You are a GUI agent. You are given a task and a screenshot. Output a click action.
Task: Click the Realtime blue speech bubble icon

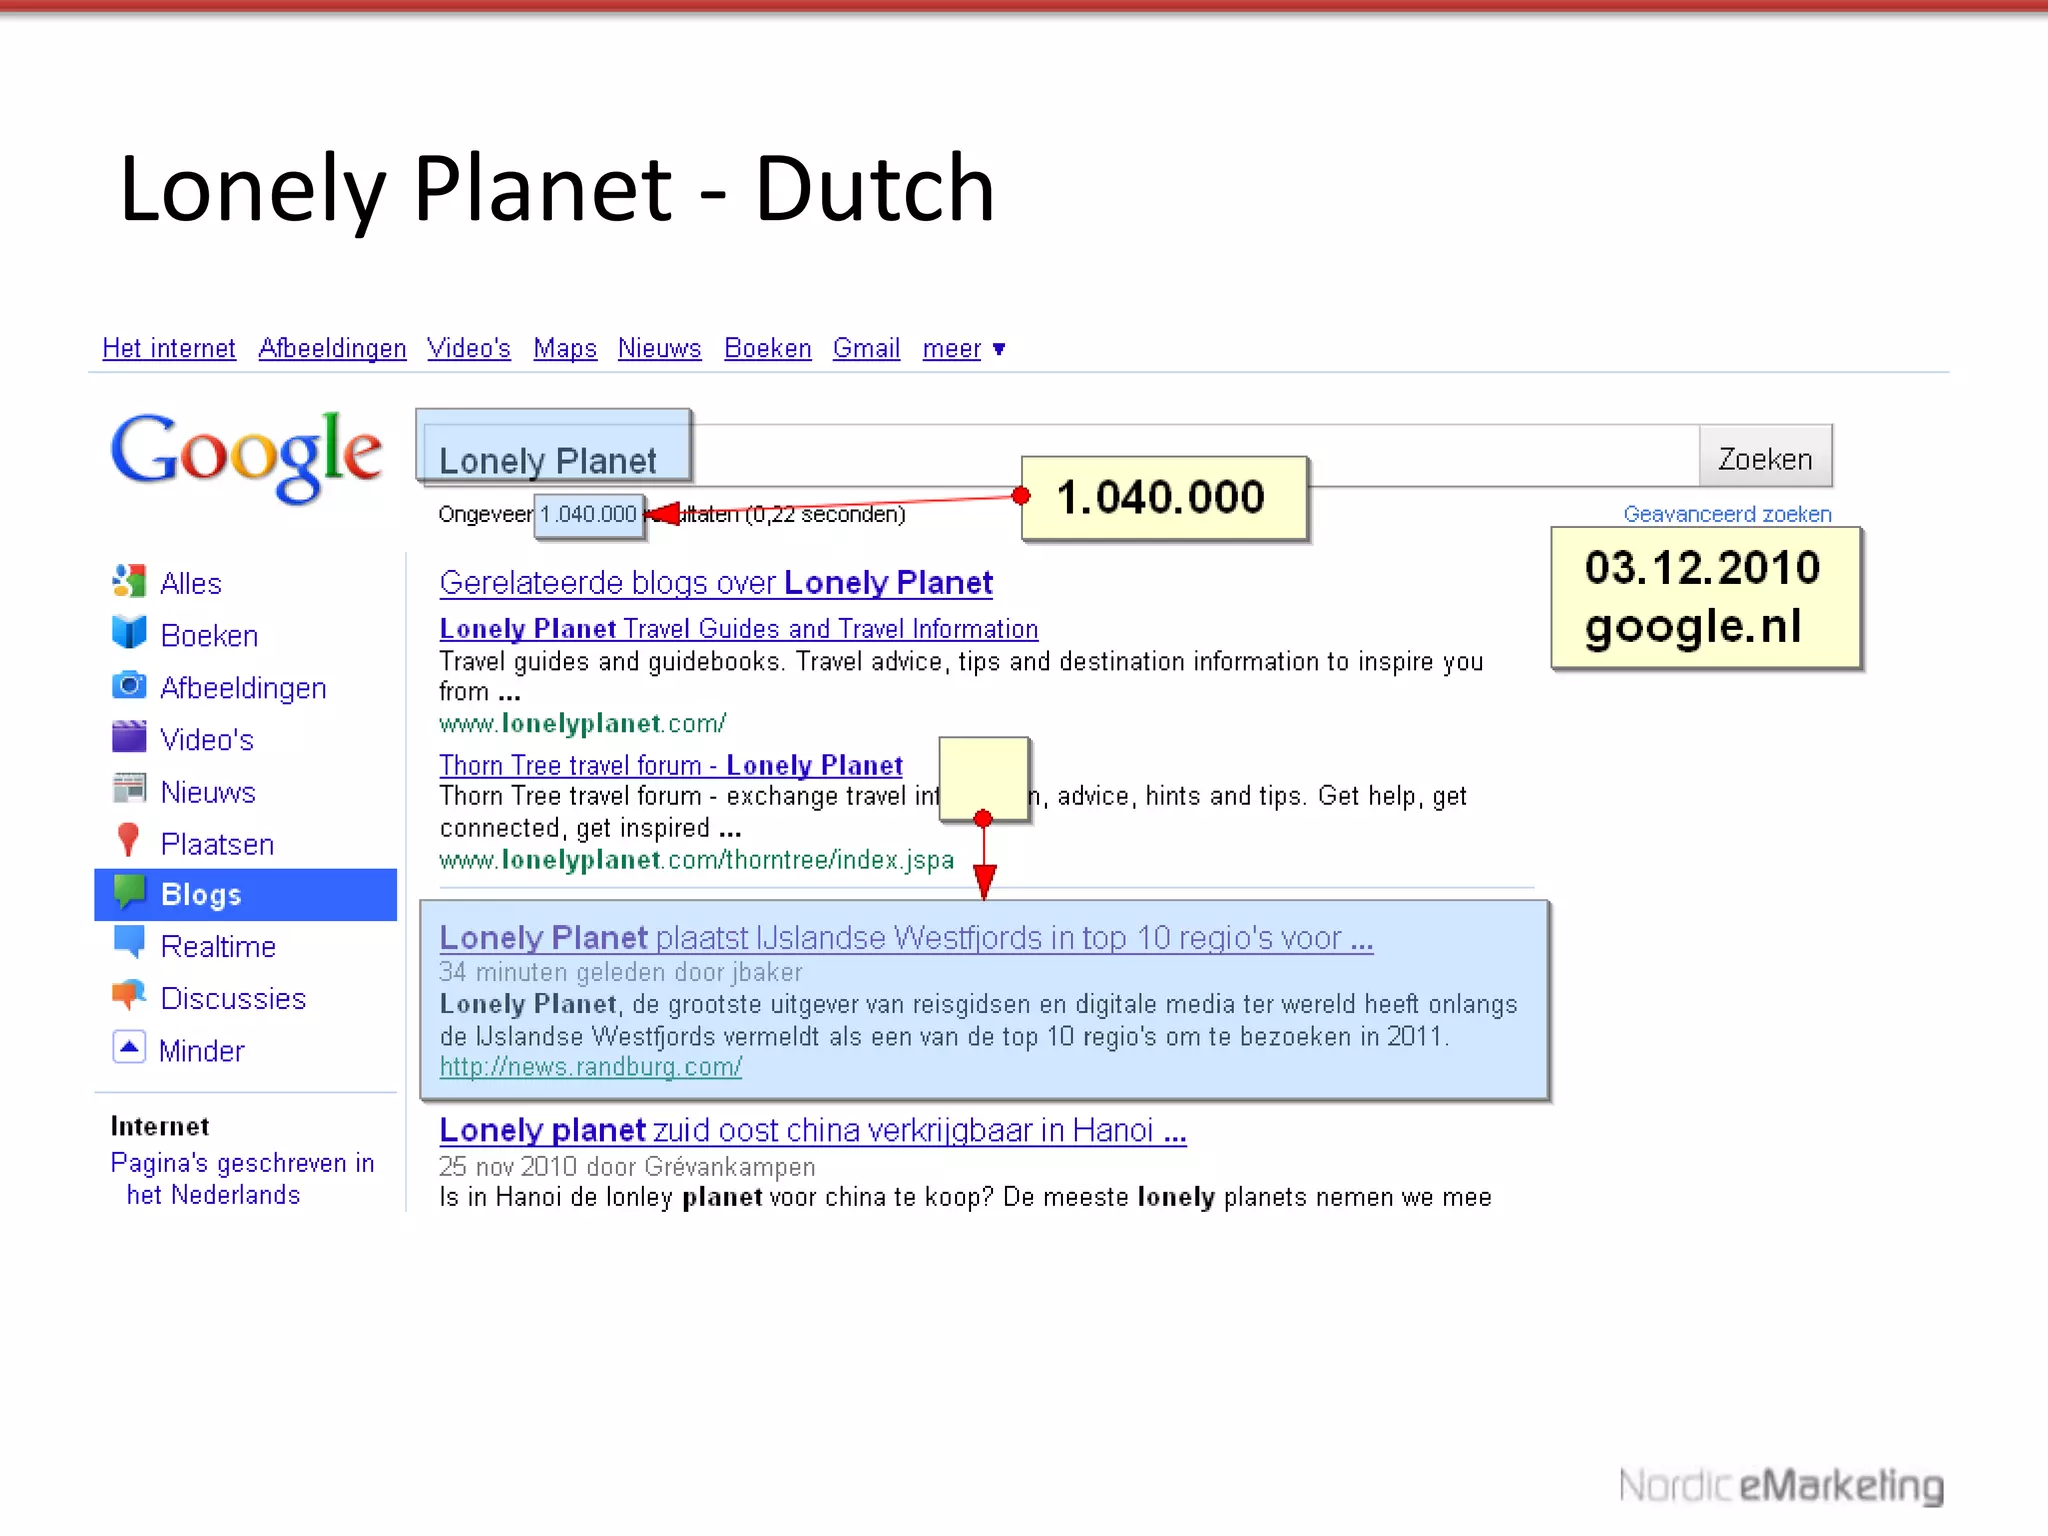pyautogui.click(x=129, y=943)
